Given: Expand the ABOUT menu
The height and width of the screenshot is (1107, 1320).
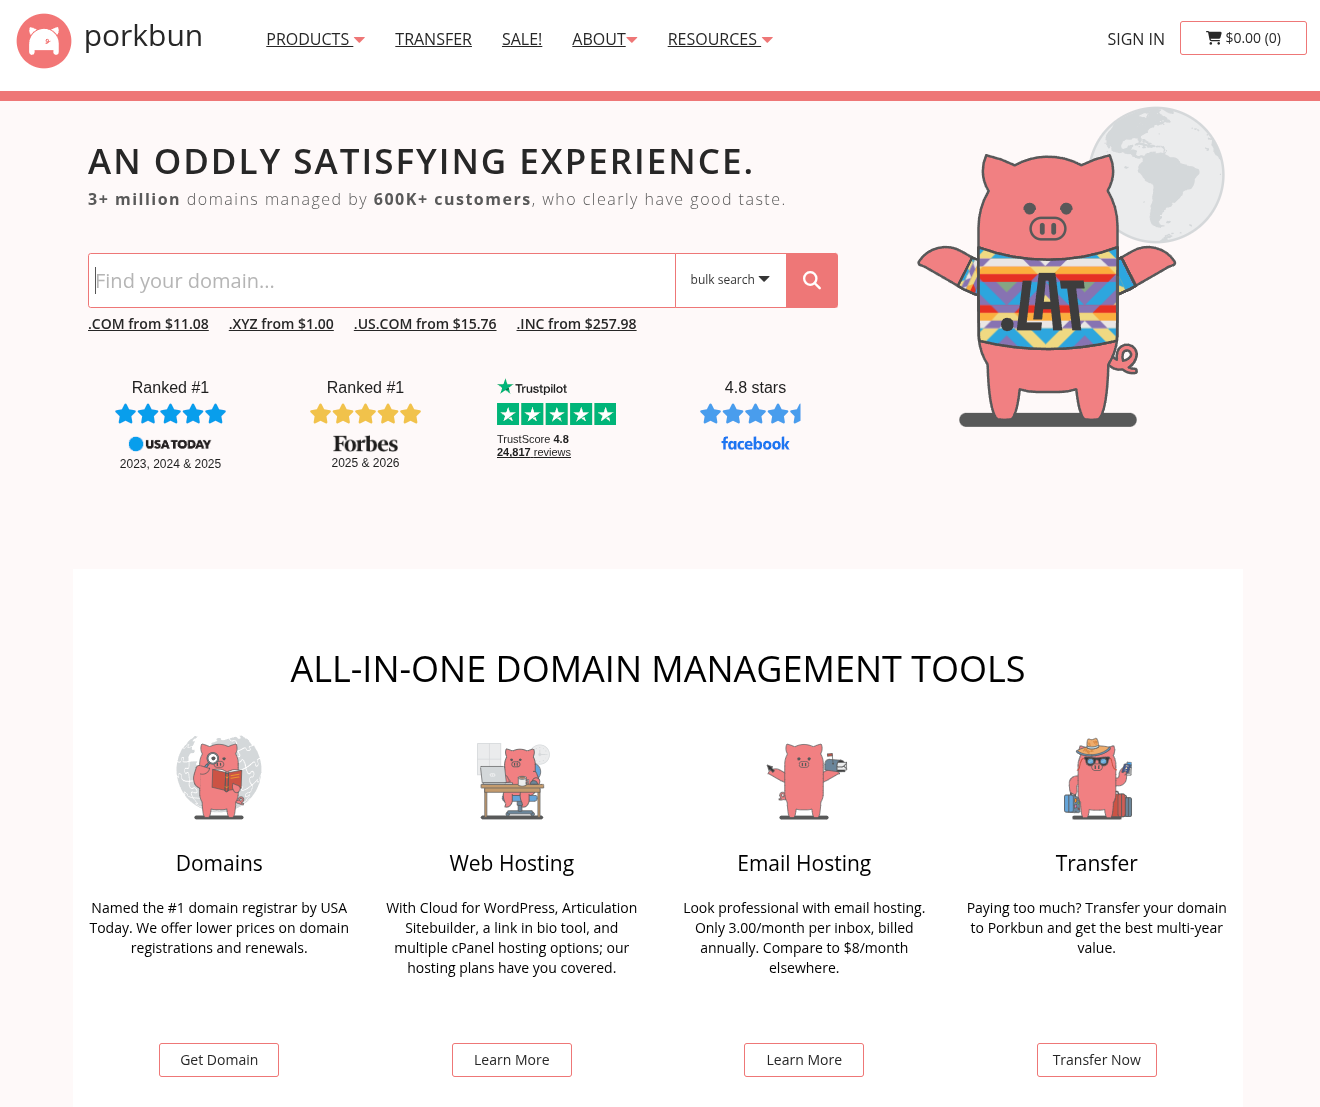Looking at the screenshot, I should [604, 39].
